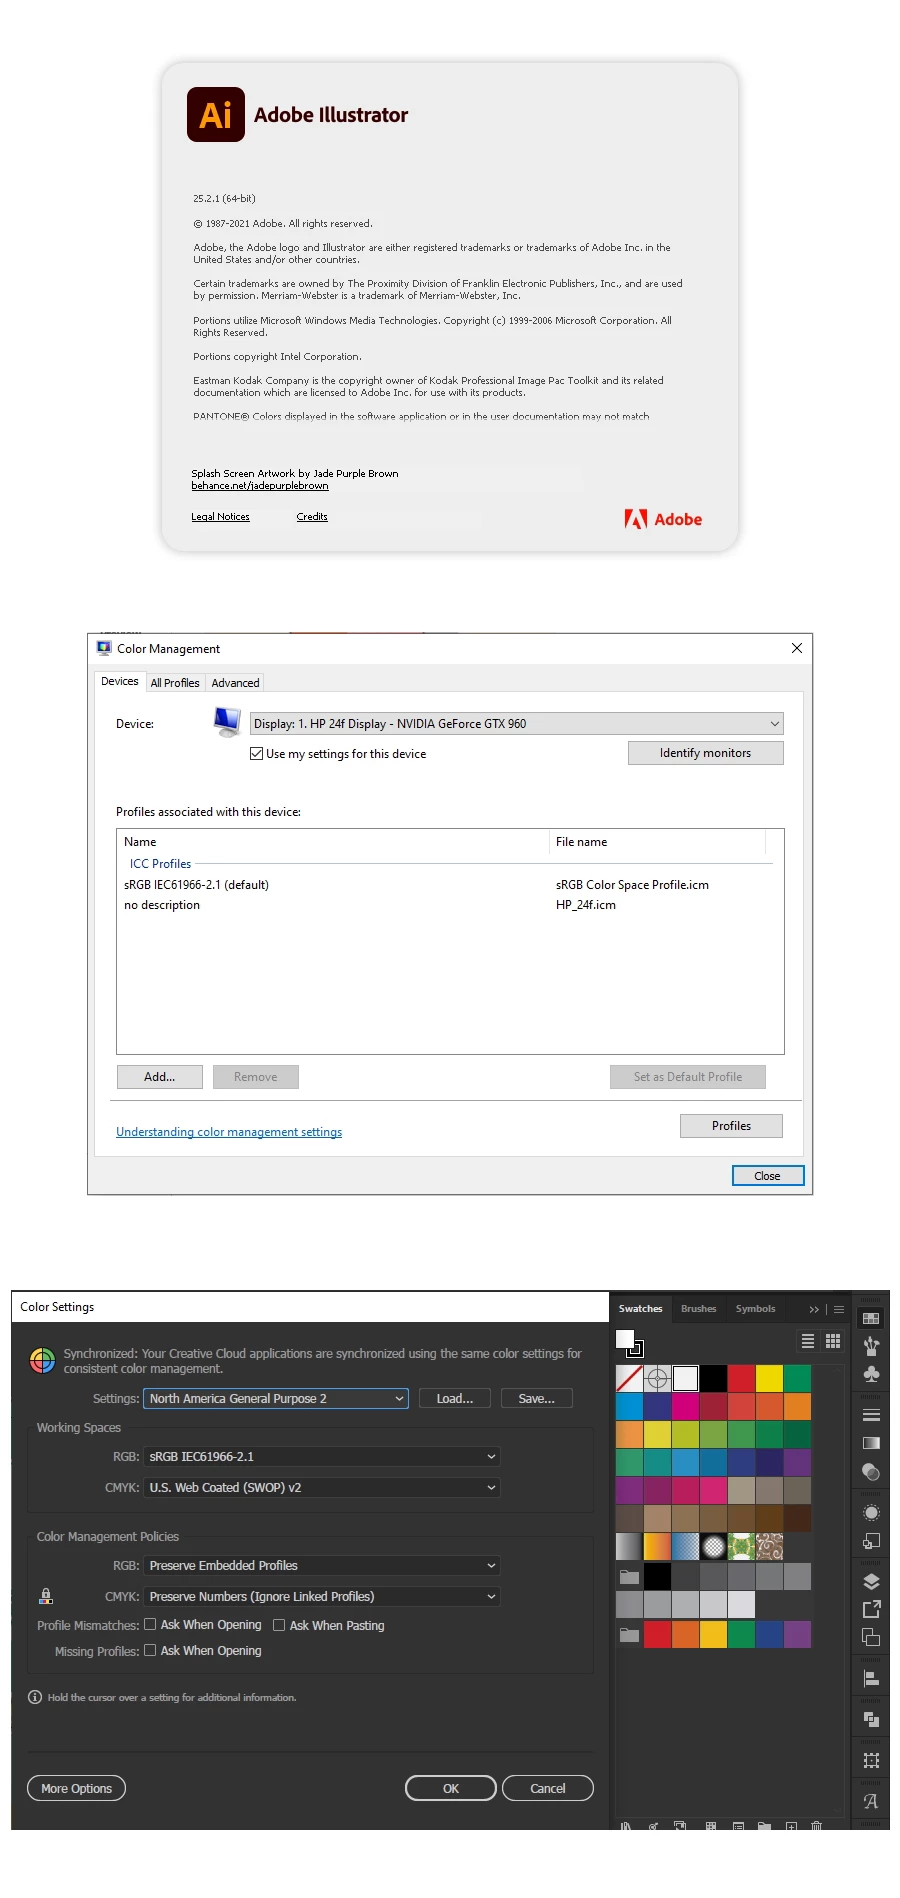This screenshot has height=1898, width=900.
Task: Click More Options button
Action: 76,1788
